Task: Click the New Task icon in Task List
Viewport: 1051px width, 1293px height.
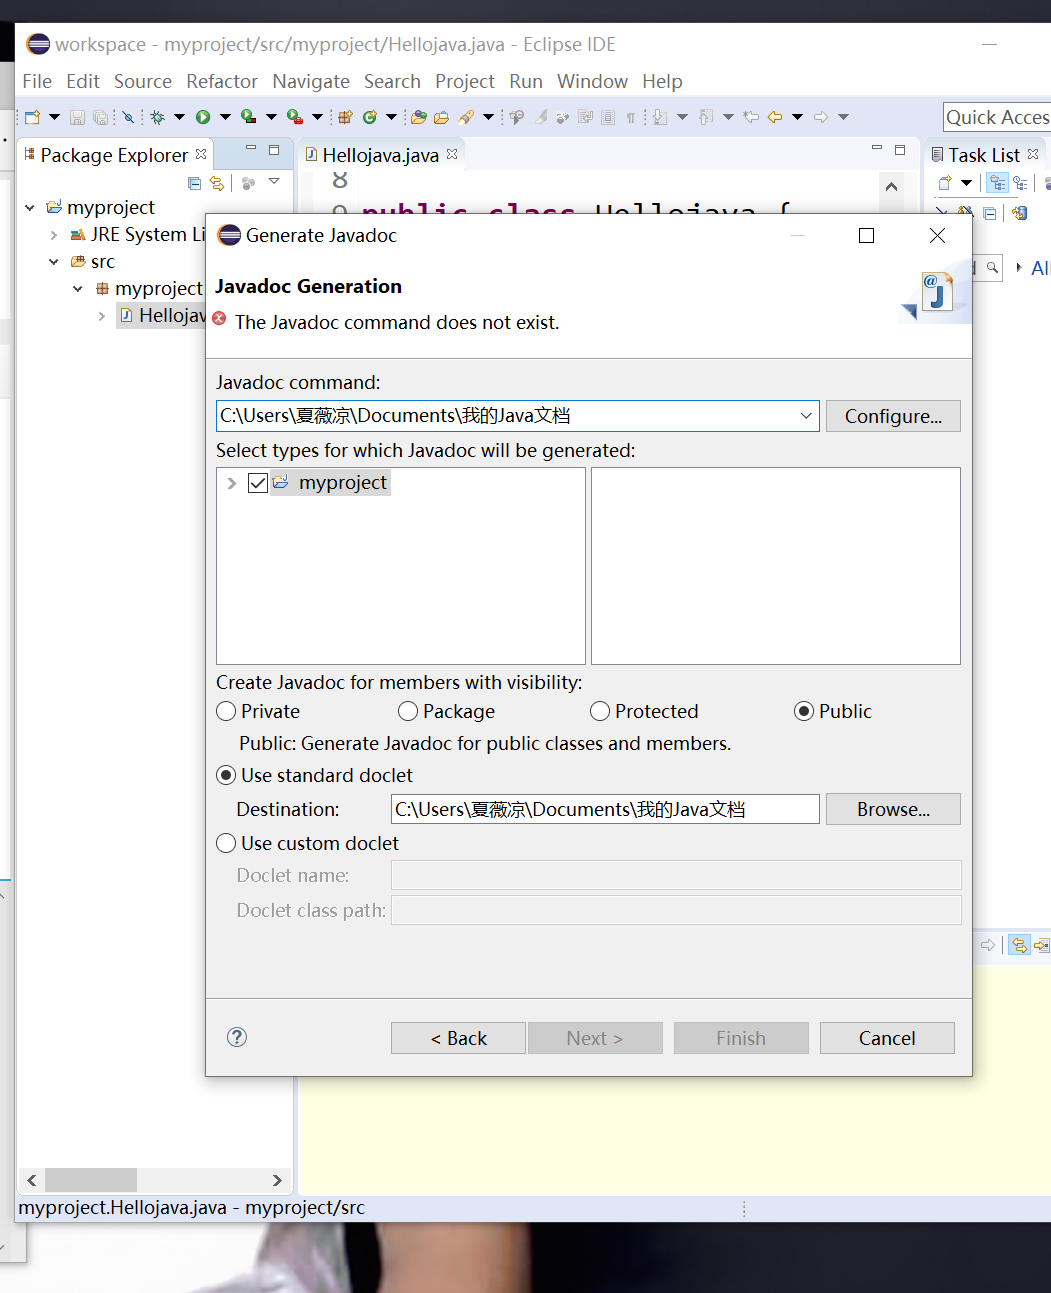Action: click(x=945, y=183)
